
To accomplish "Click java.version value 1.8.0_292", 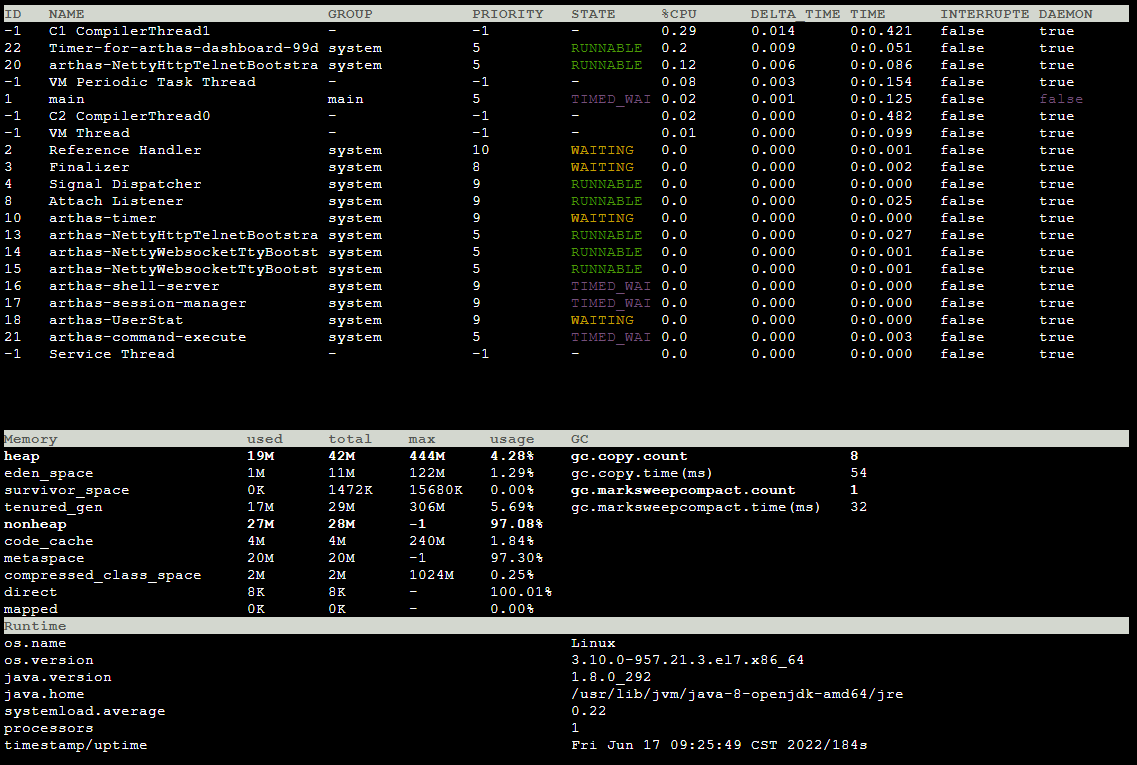I will (611, 678).
